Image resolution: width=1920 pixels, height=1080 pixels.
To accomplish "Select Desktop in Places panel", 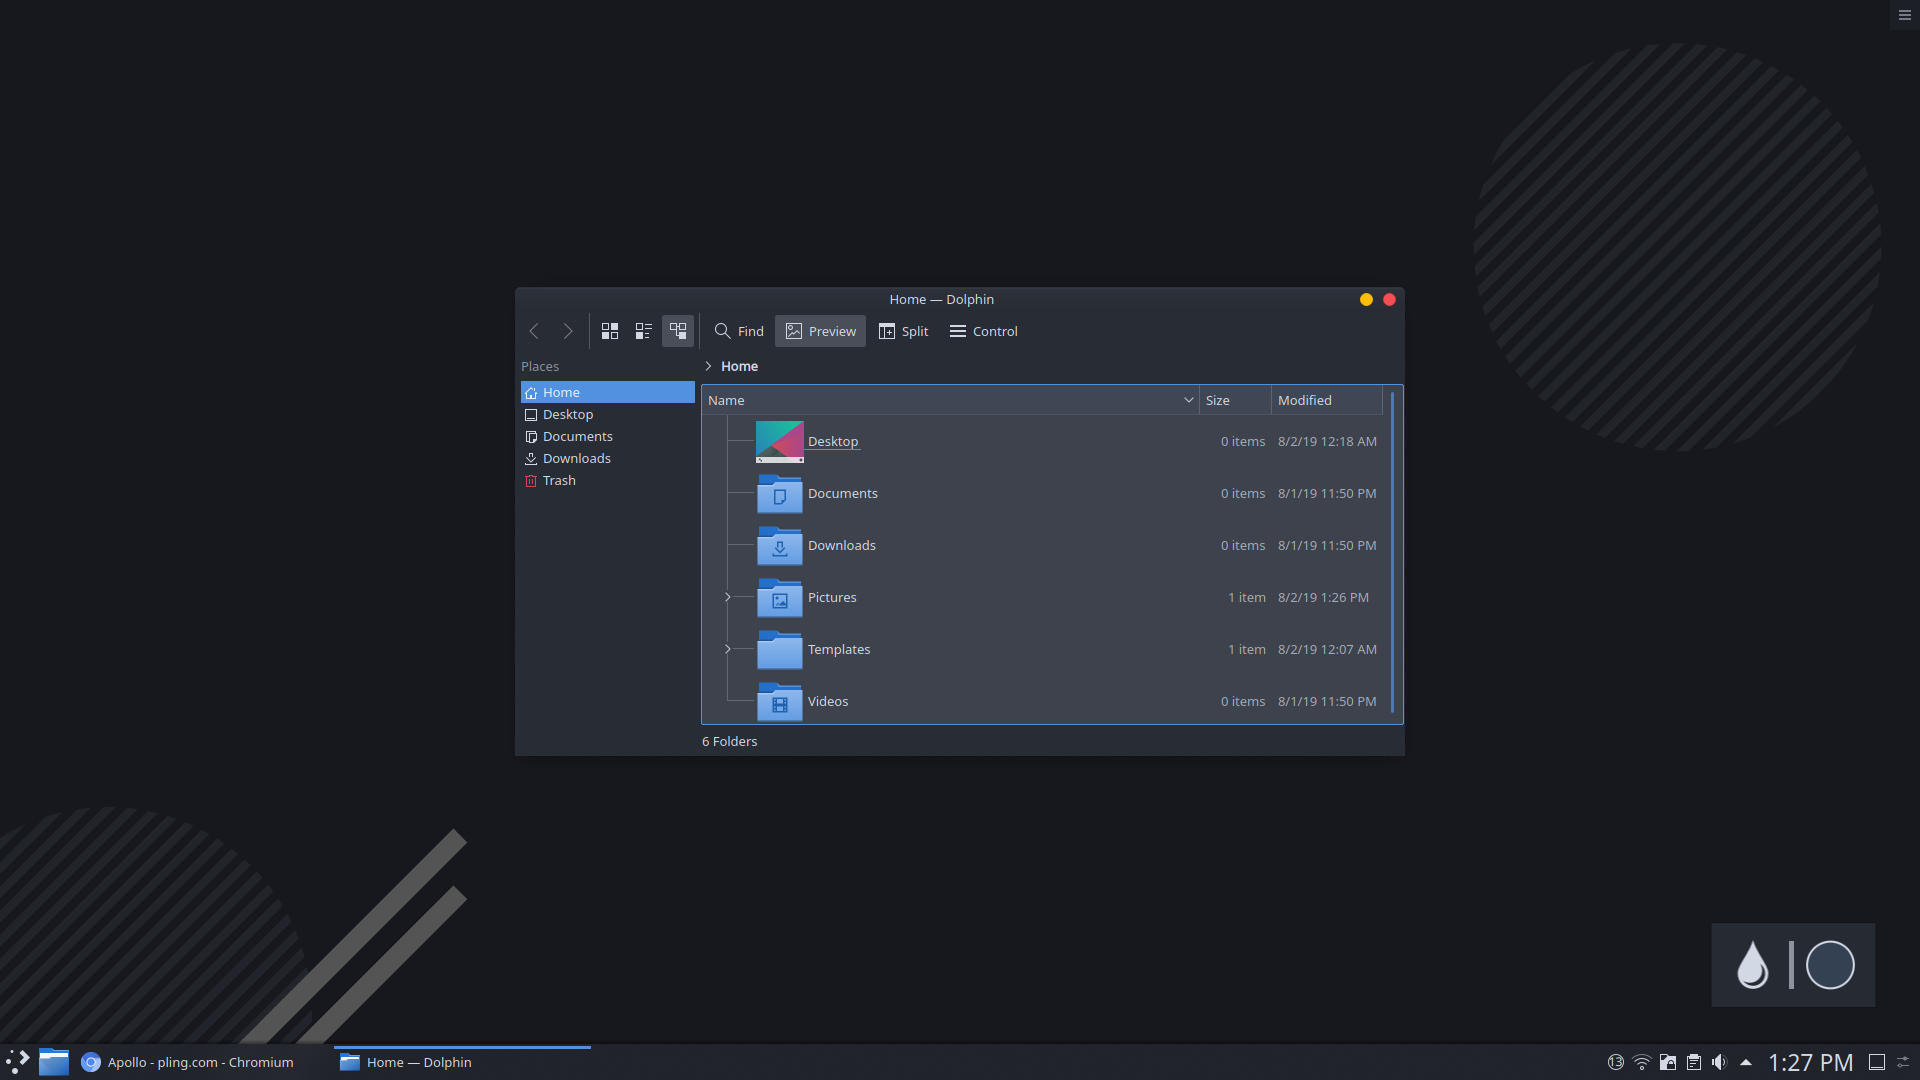I will [x=608, y=415].
